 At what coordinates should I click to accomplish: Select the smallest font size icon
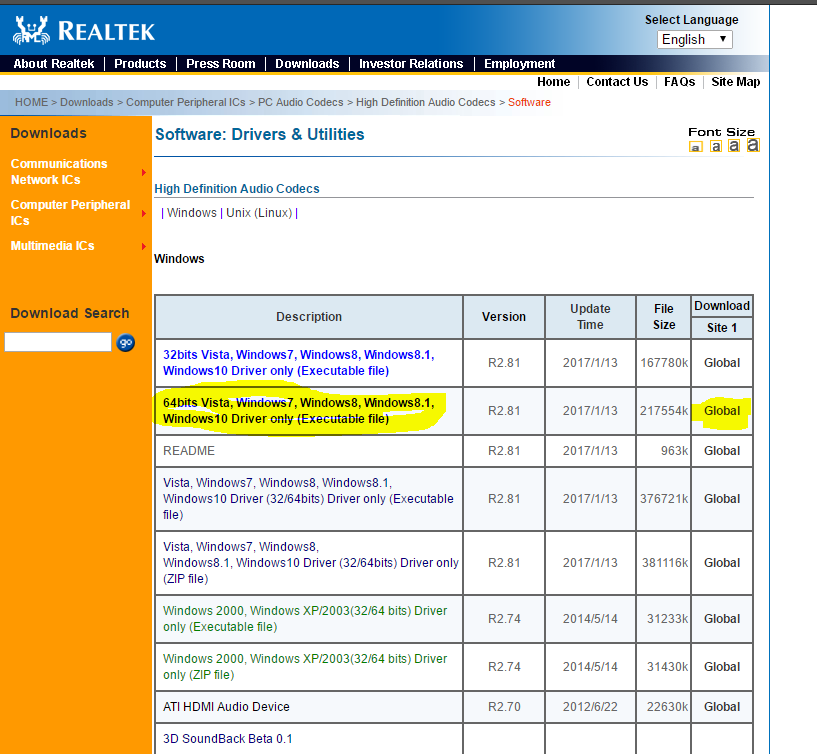696,147
